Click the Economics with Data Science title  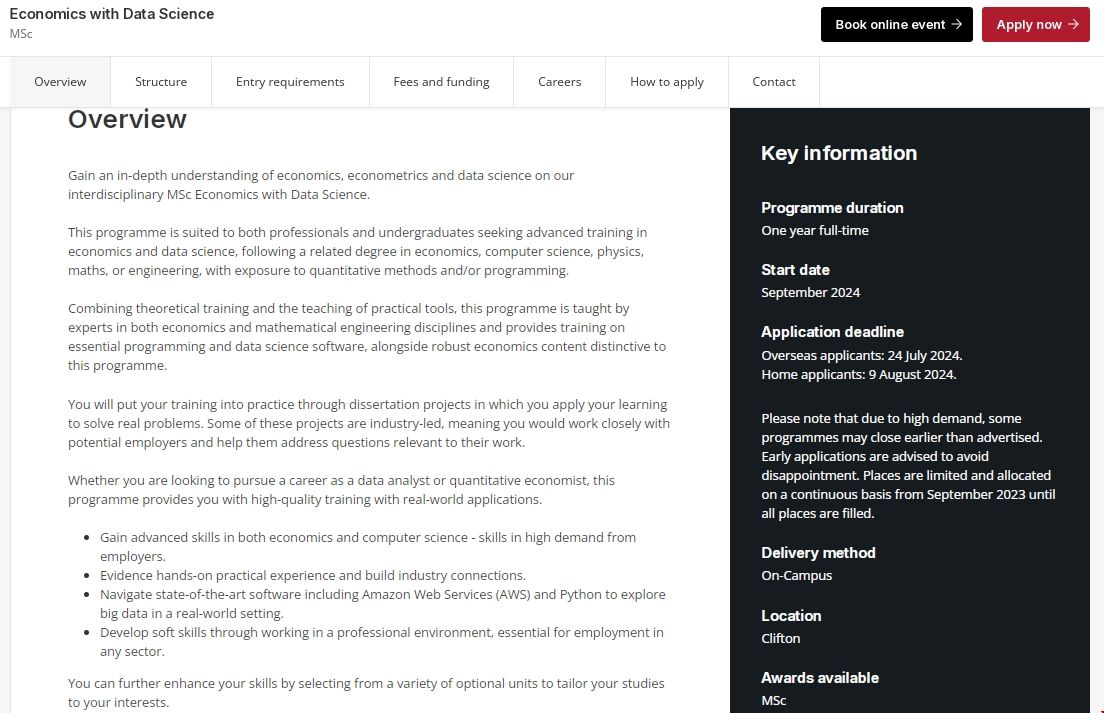click(112, 14)
